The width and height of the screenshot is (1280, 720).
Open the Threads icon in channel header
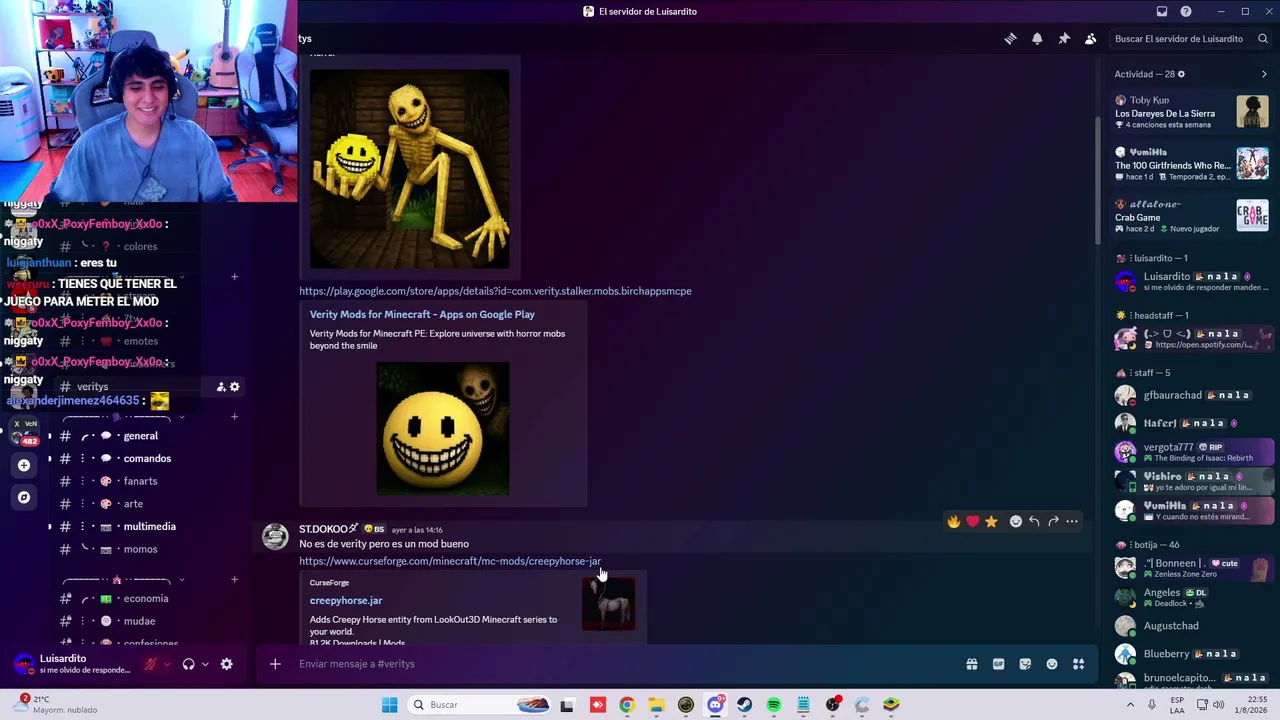(x=1010, y=39)
